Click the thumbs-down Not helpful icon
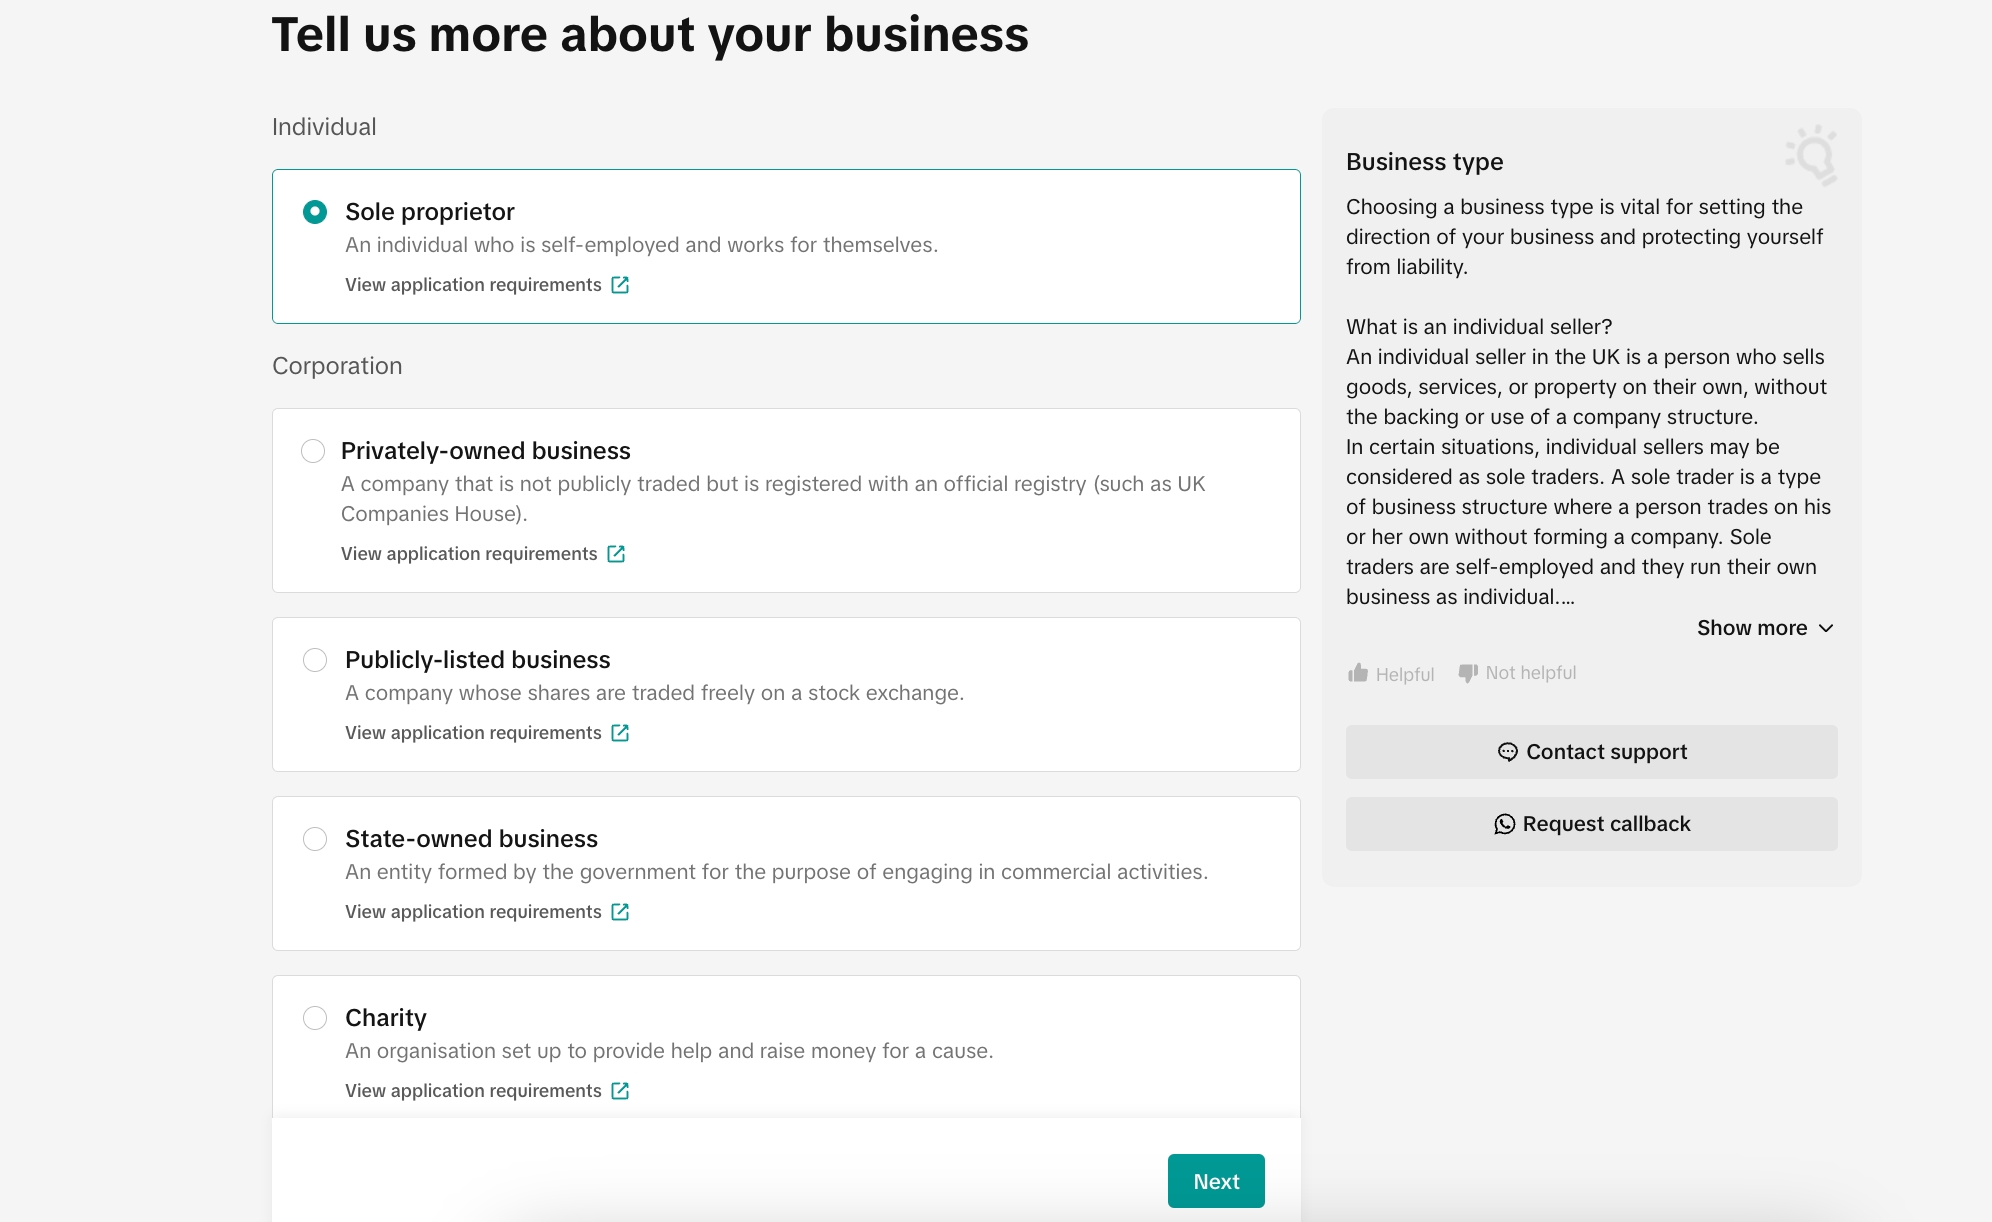Image resolution: width=1992 pixels, height=1222 pixels. (1468, 673)
